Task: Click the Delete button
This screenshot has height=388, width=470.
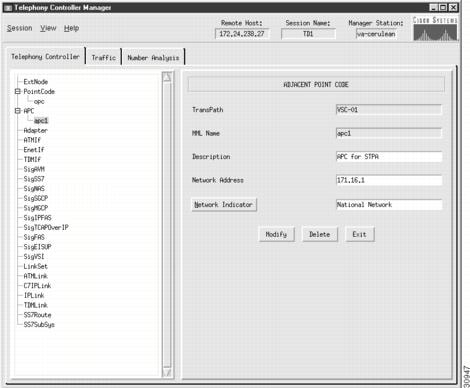Action: (x=319, y=234)
